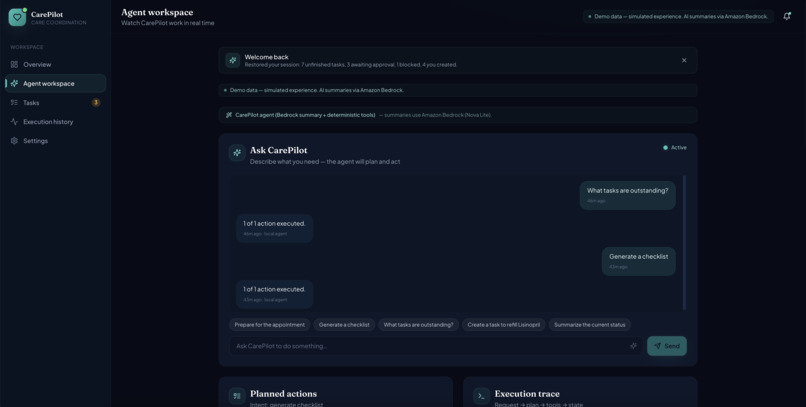The image size is (806, 407).
Task: Dismiss the Welcome back banner
Action: [x=684, y=60]
